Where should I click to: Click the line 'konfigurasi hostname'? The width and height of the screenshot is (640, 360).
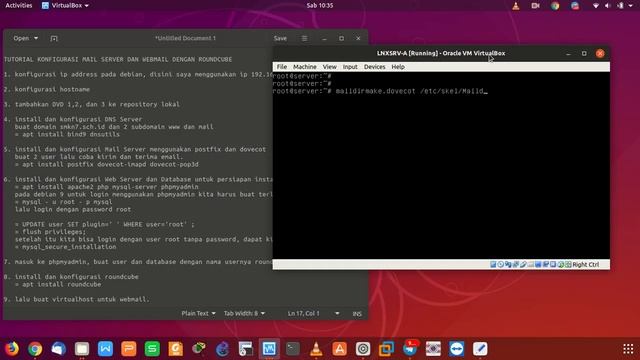[52, 89]
